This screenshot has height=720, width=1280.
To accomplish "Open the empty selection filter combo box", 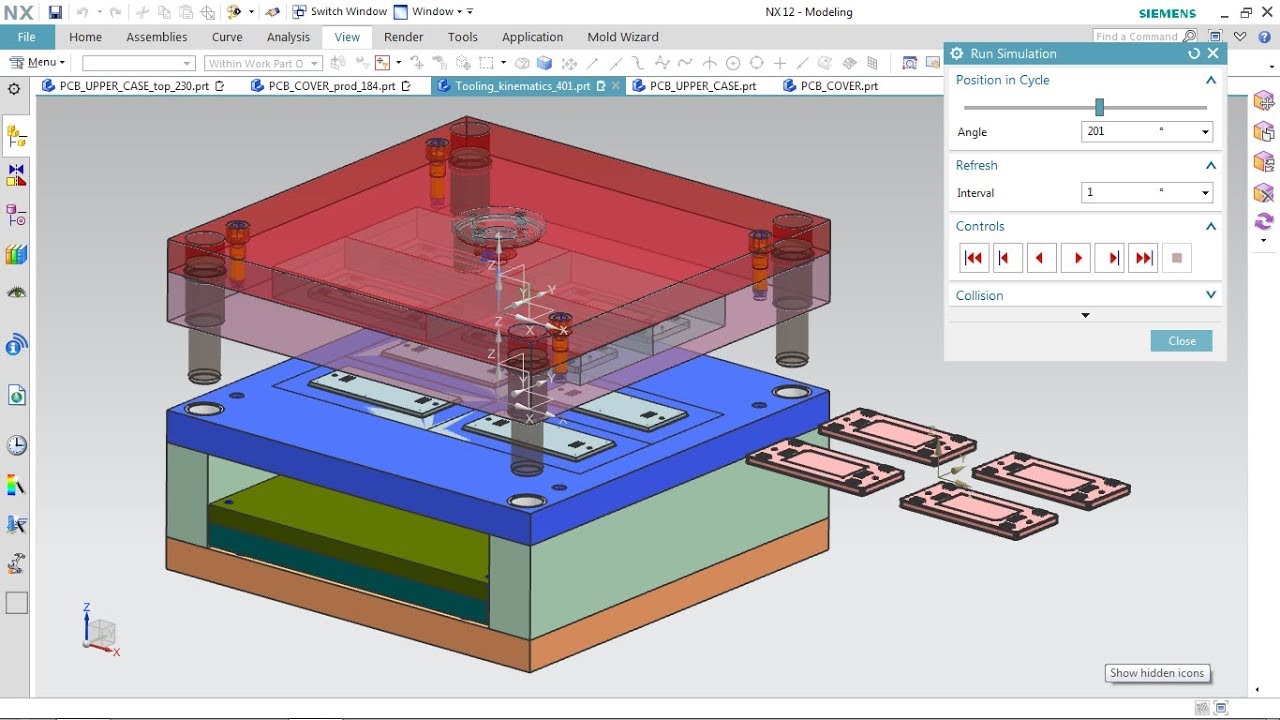I will [138, 63].
